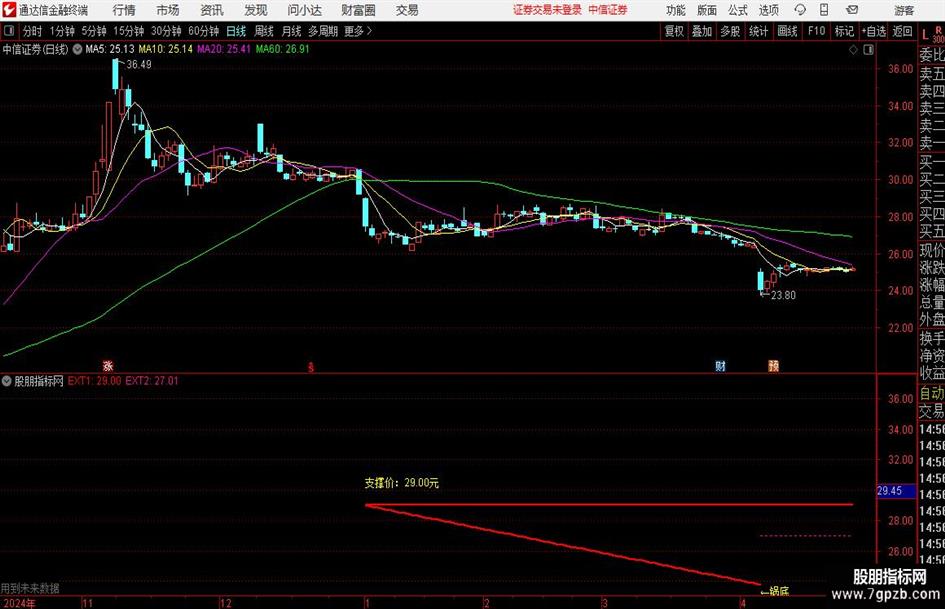Click the 23.80 low price label
The width and height of the screenshot is (945, 609).
coord(783,295)
